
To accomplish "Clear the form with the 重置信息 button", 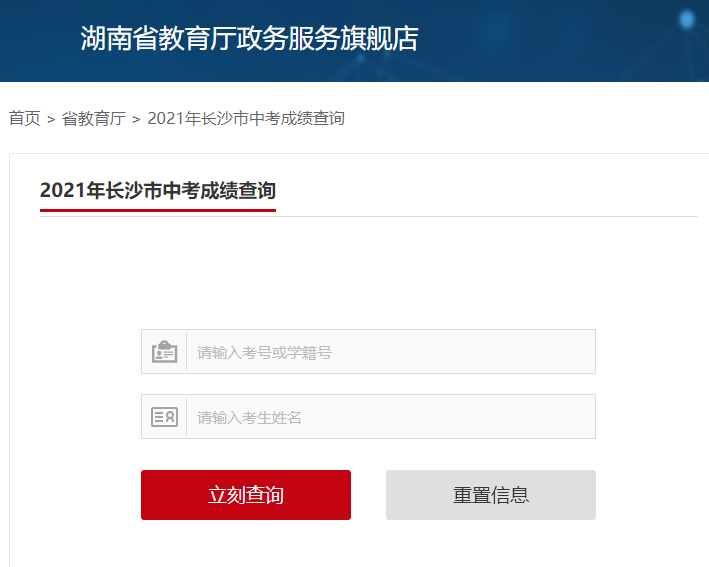I will pyautogui.click(x=491, y=495).
